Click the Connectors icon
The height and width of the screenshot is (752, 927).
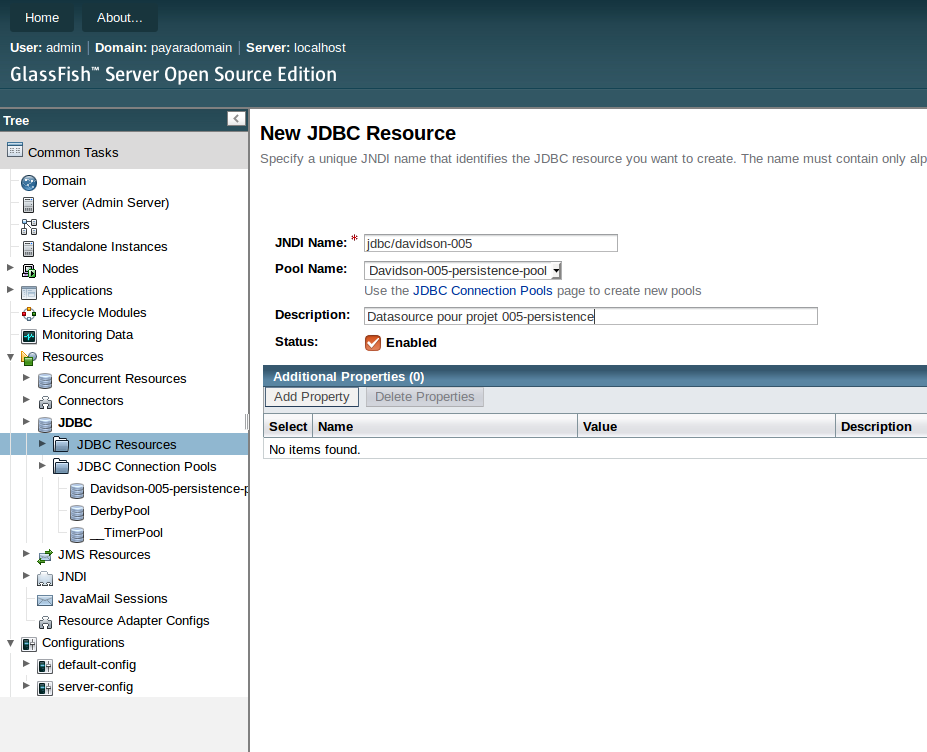[x=45, y=402]
